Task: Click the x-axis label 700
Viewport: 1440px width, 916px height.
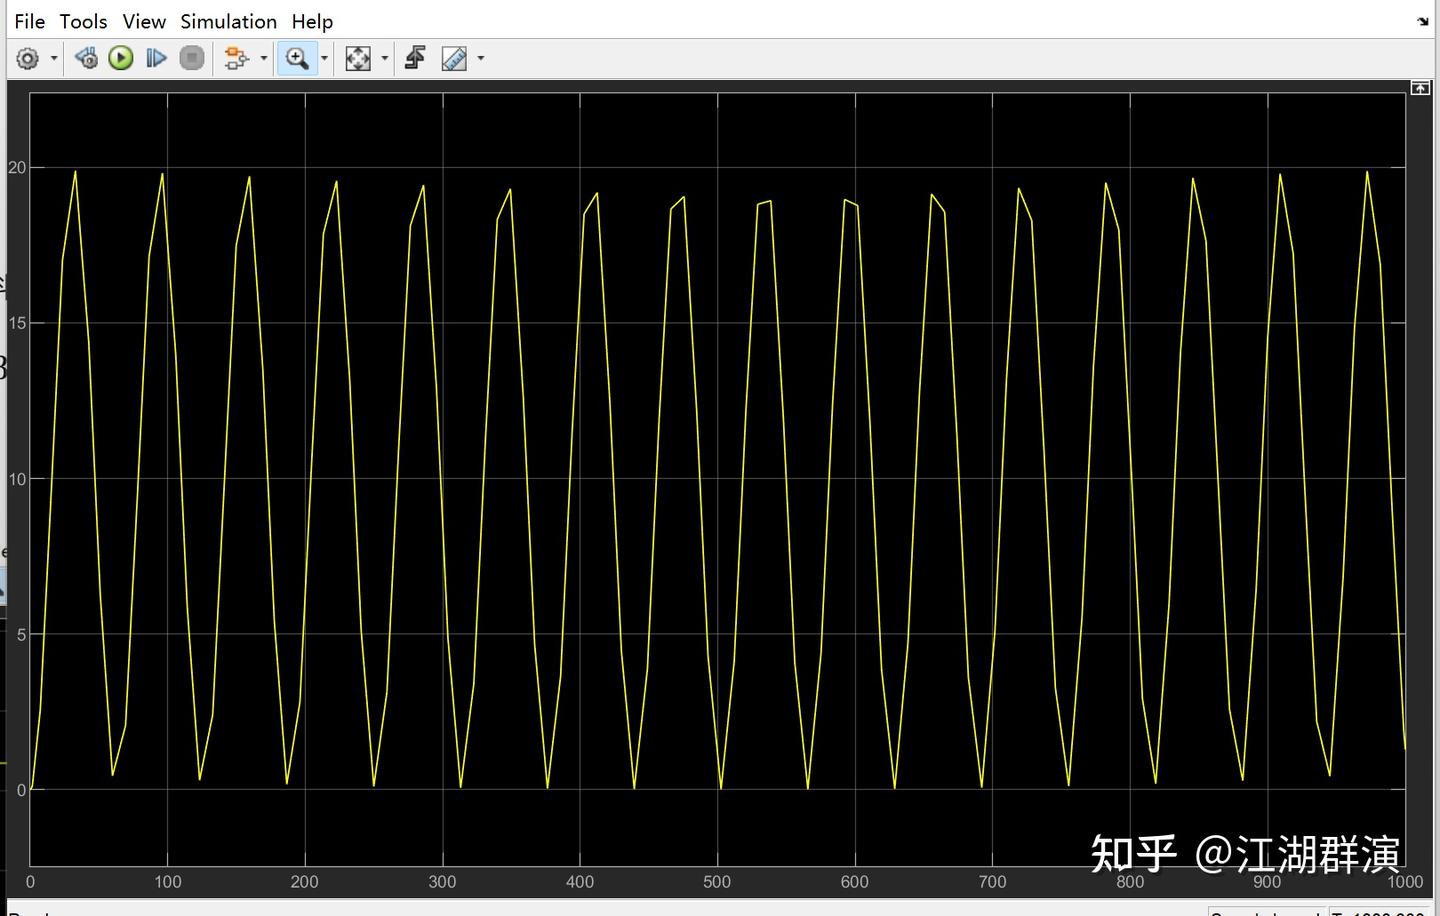Action: click(992, 882)
